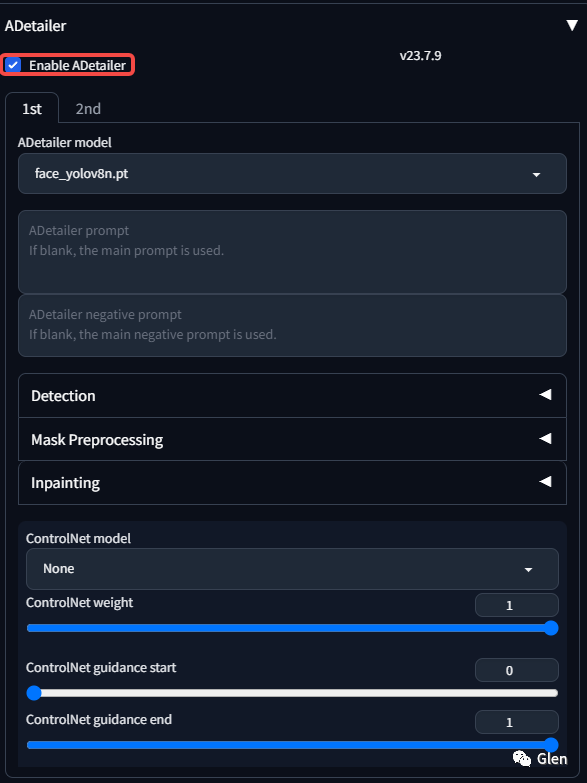This screenshot has width=587, height=783.
Task: Open the ControlNet model dropdown
Action: (x=292, y=569)
